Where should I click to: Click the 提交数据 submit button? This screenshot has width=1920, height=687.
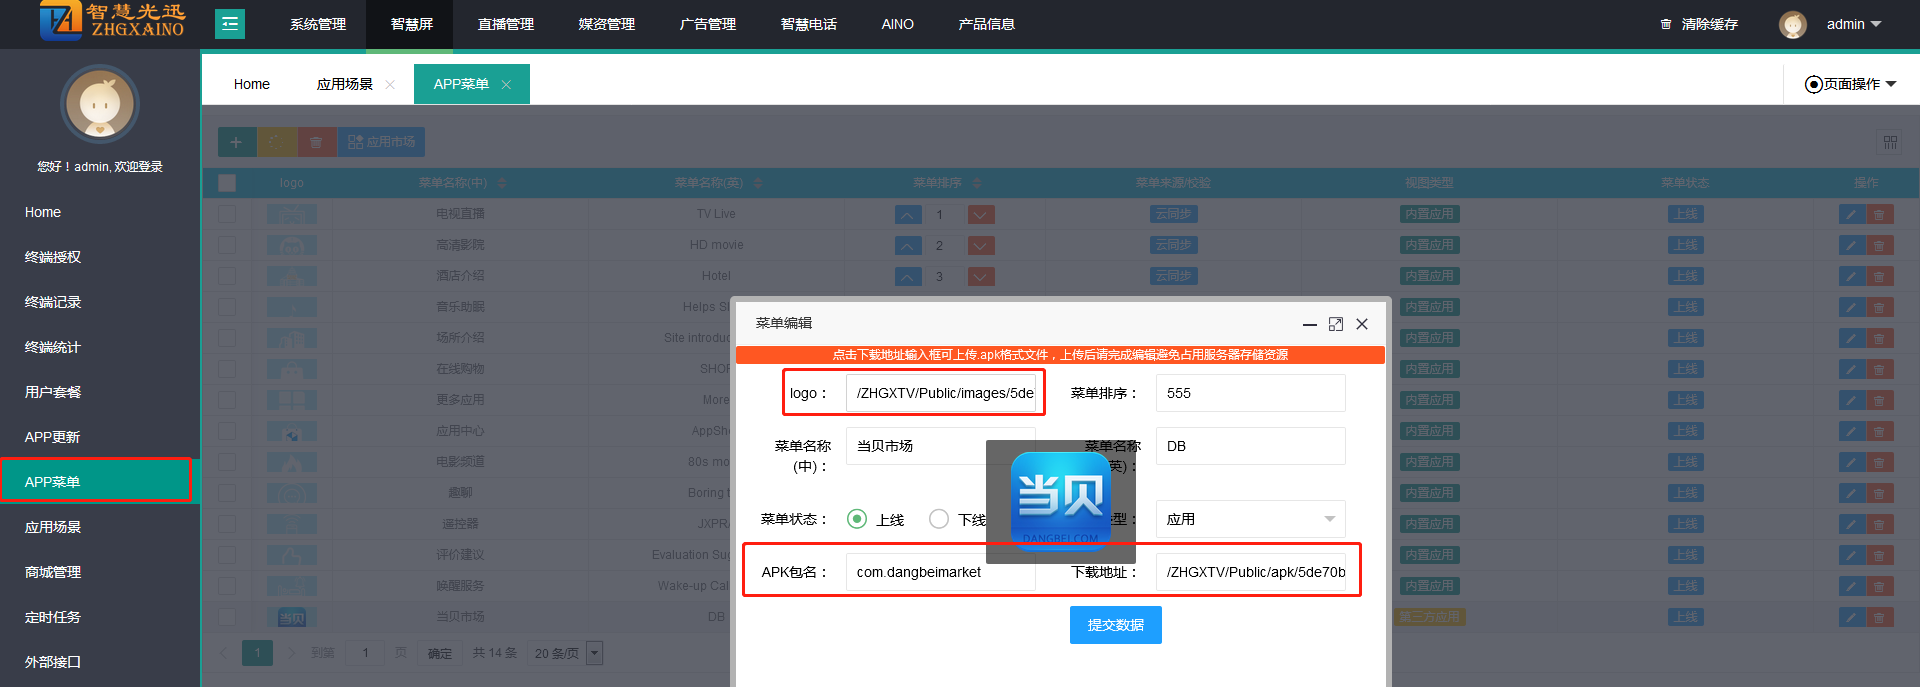pyautogui.click(x=1115, y=625)
